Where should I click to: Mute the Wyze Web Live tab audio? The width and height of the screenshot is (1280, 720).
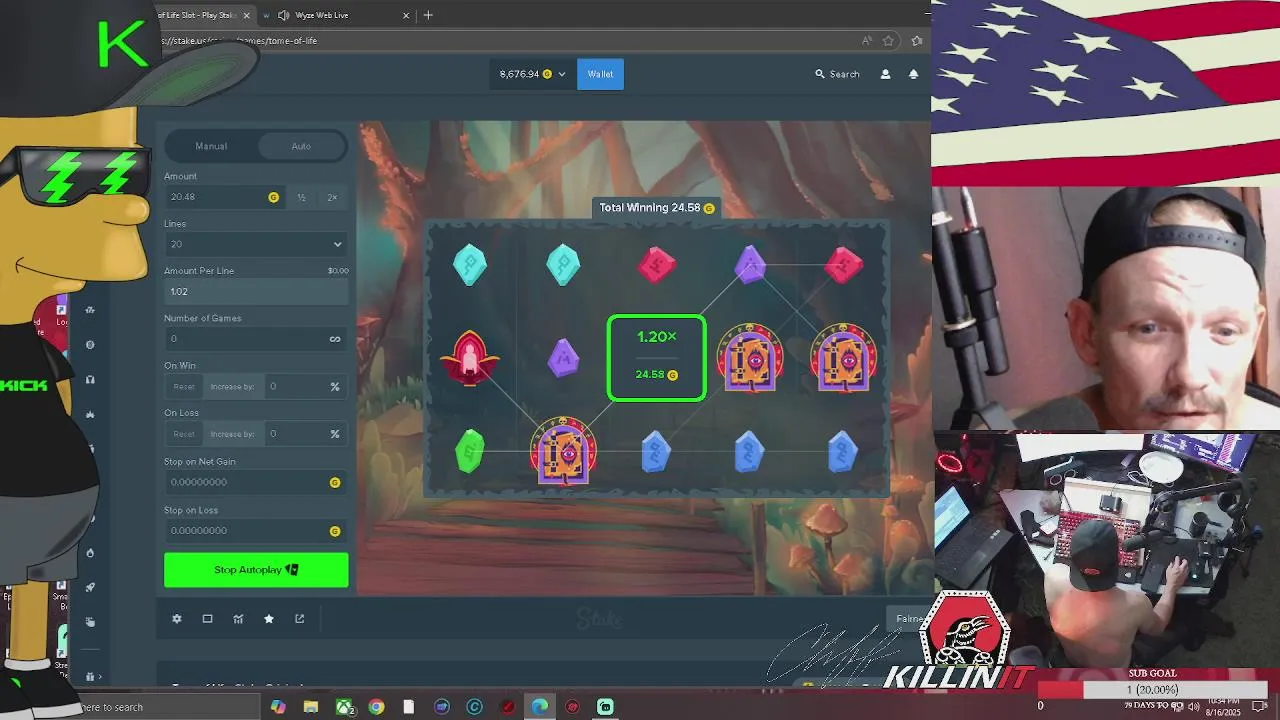click(284, 15)
